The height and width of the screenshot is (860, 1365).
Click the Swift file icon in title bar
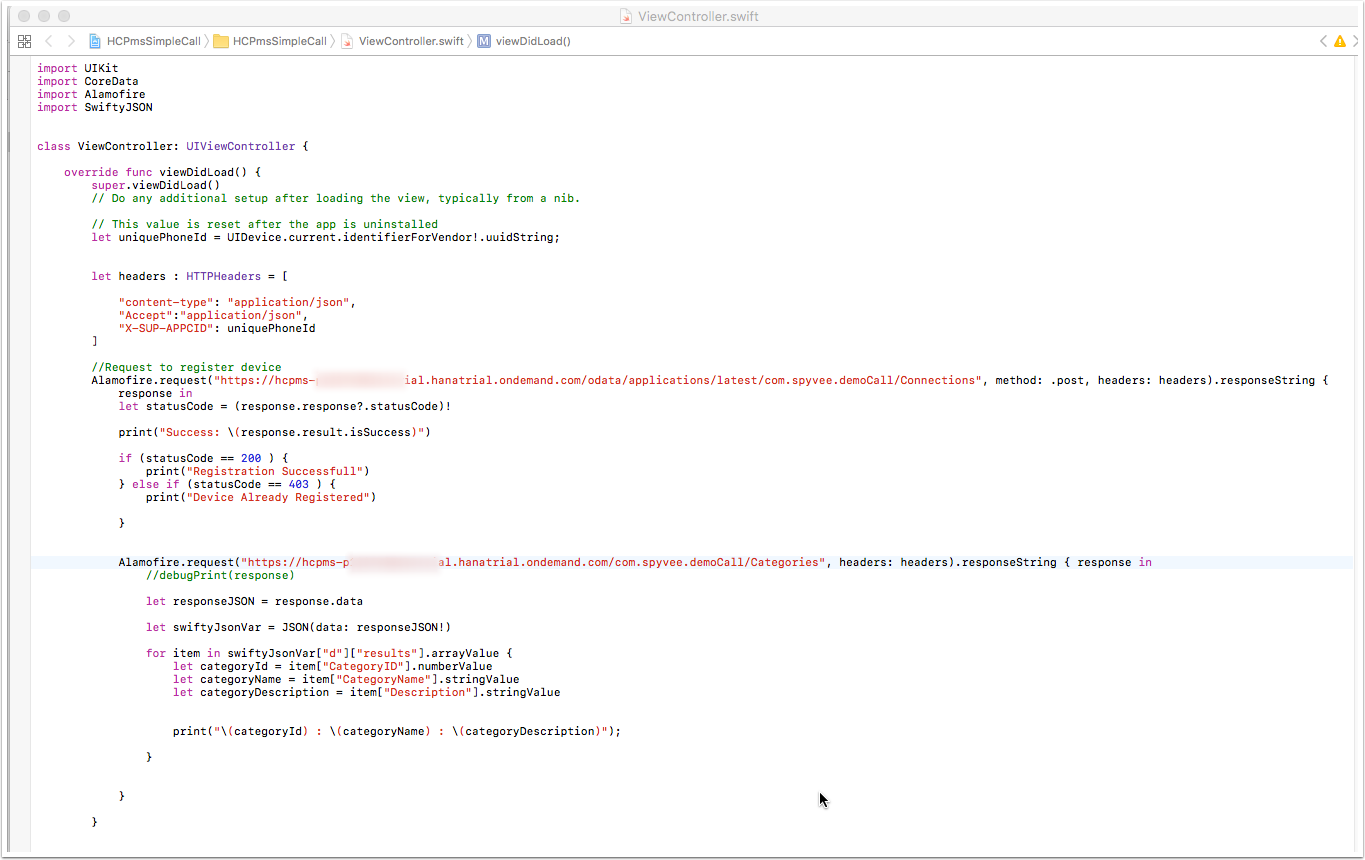(626, 16)
